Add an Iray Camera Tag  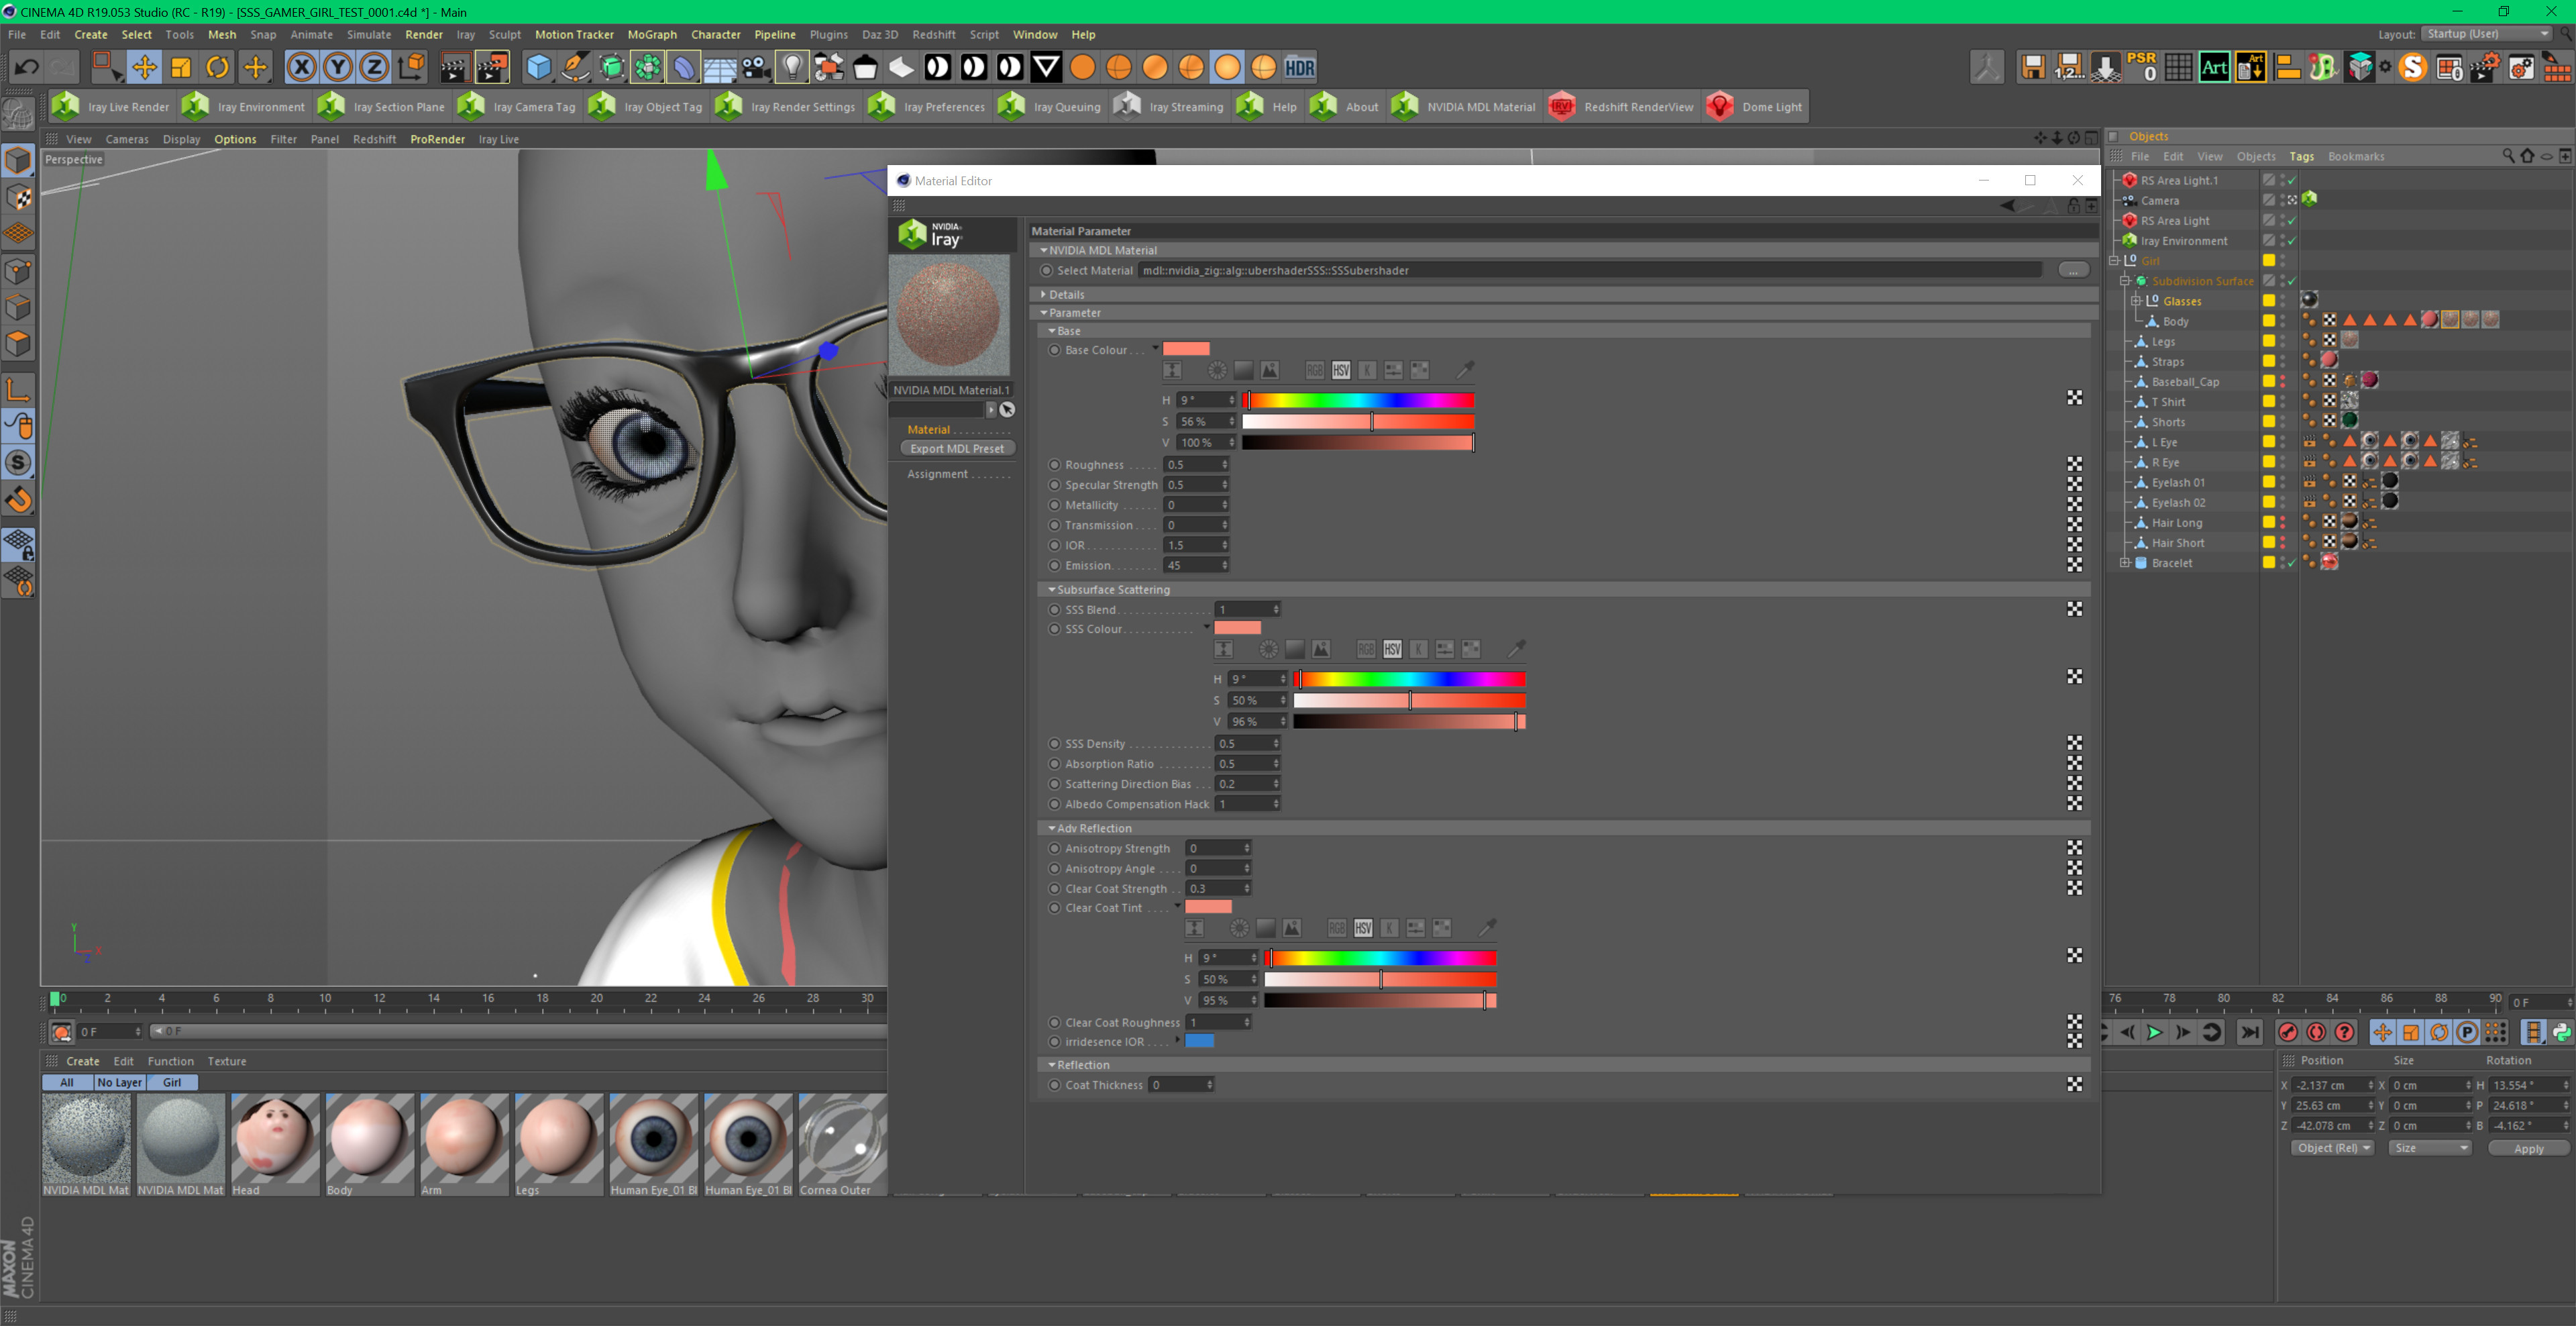pyautogui.click(x=517, y=107)
